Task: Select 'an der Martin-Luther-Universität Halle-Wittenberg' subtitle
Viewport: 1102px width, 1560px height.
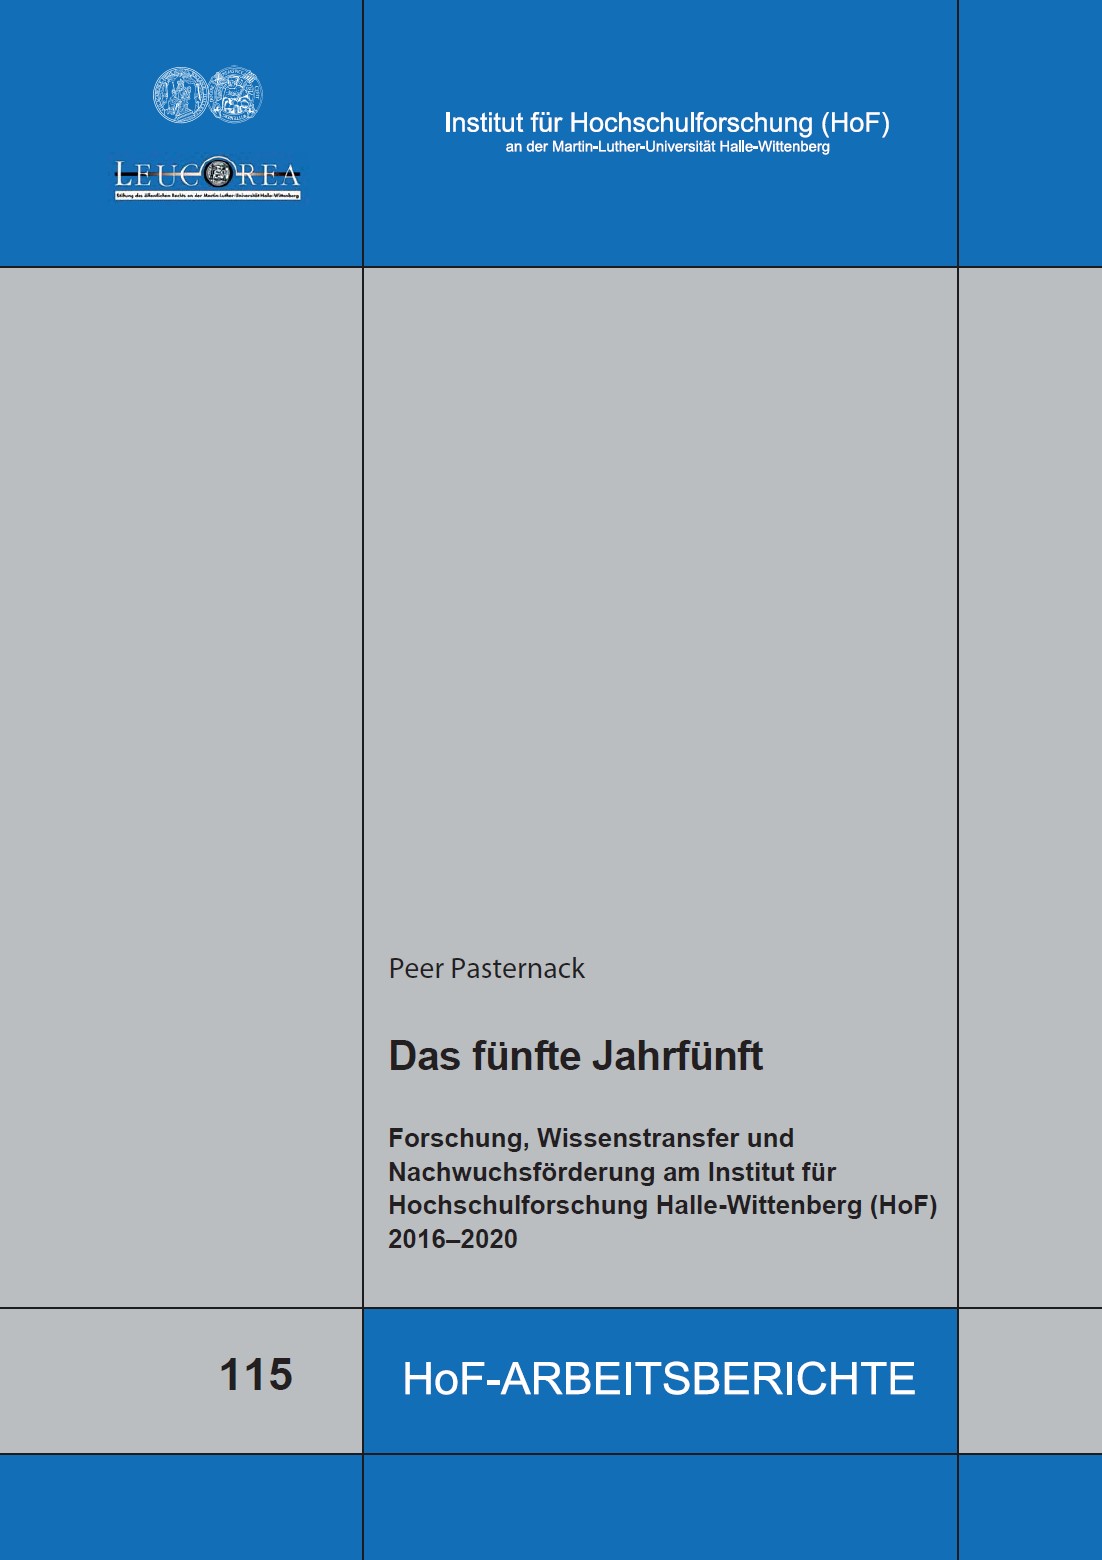Action: 667,147
